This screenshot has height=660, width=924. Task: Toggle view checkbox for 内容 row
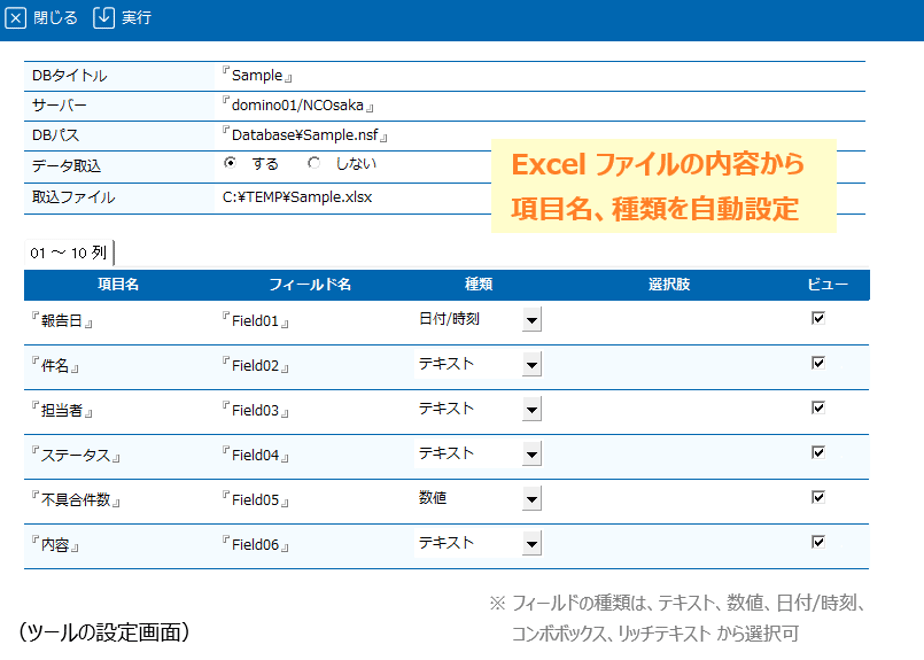(818, 542)
